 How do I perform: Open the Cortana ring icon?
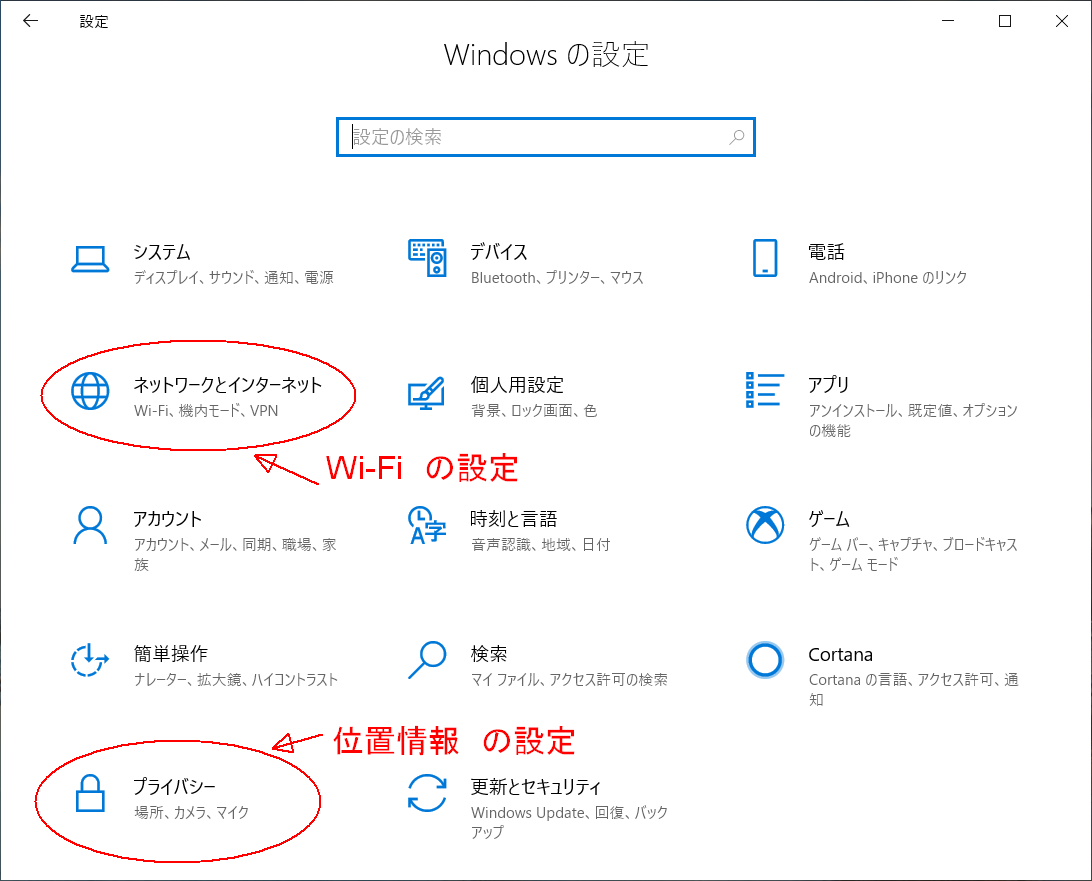[x=765, y=660]
